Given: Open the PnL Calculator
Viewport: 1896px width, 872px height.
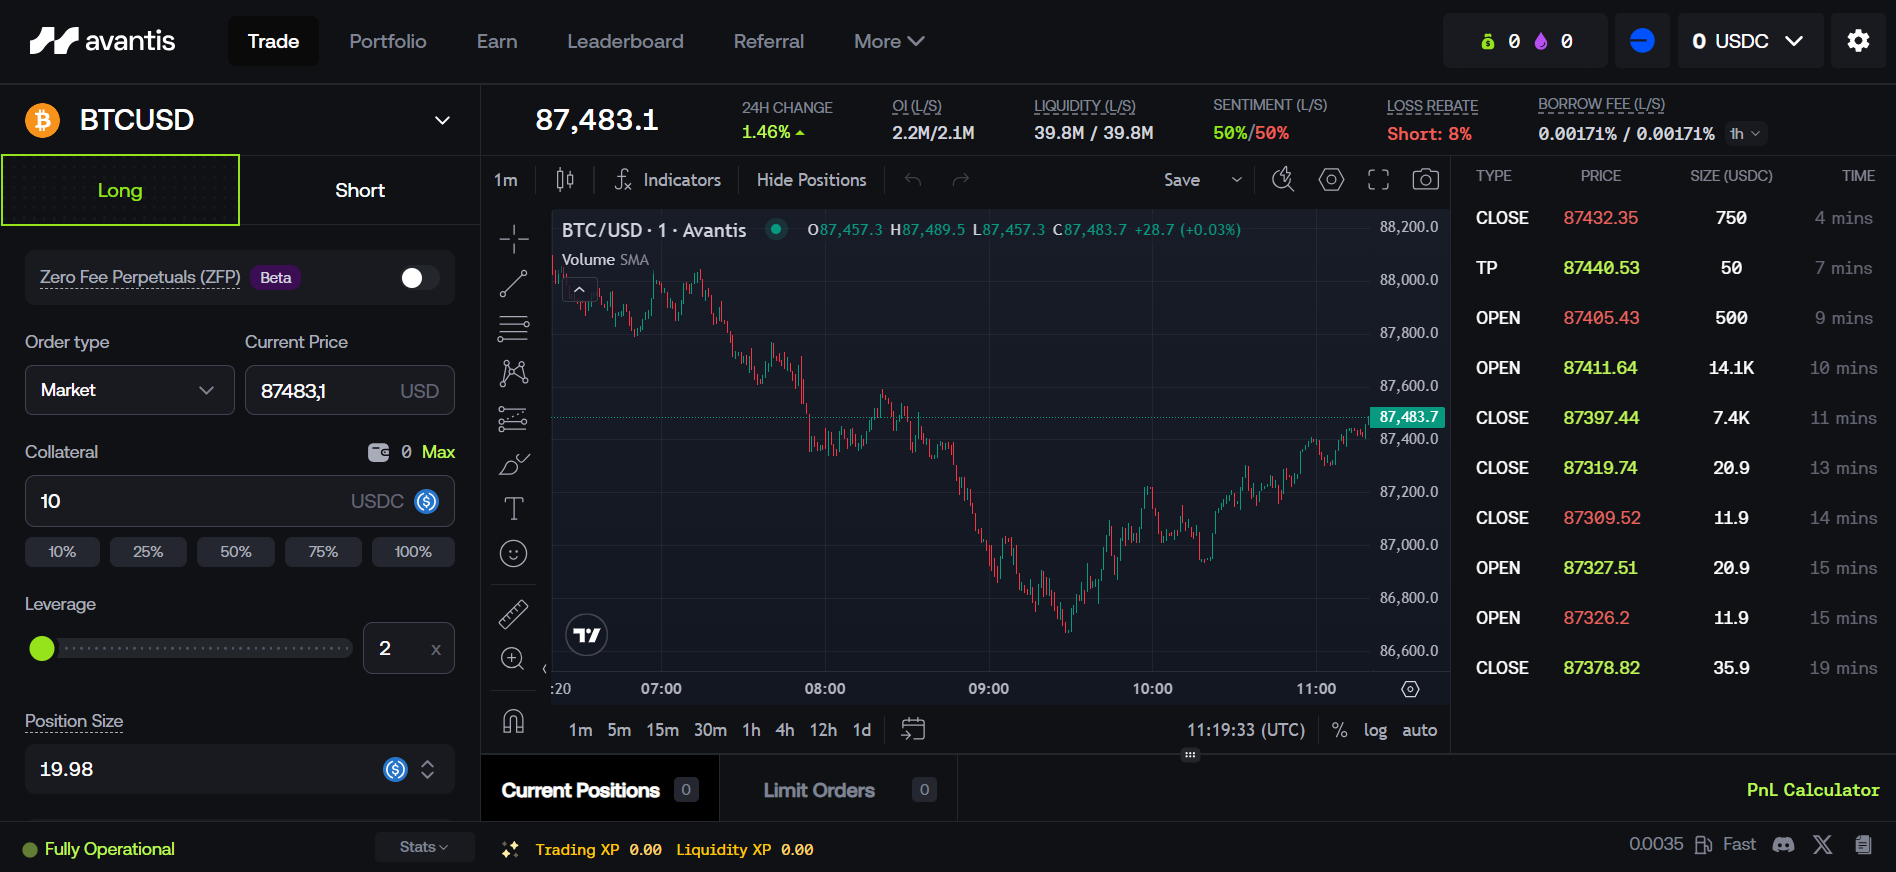Looking at the screenshot, I should 1813,790.
